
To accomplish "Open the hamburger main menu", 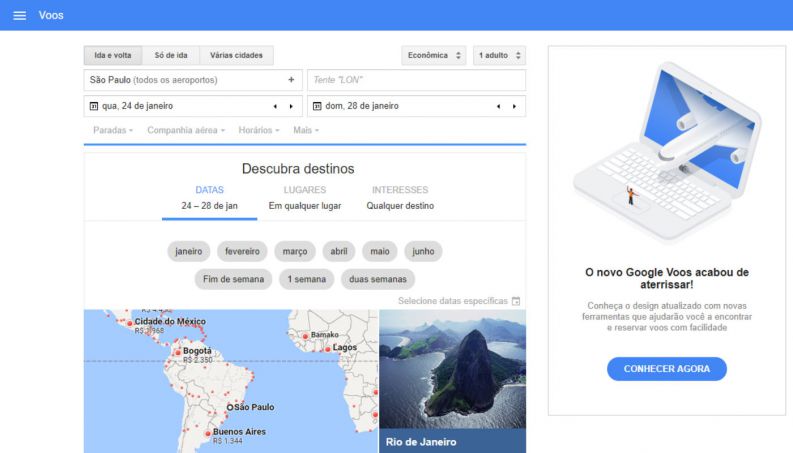I will point(19,15).
